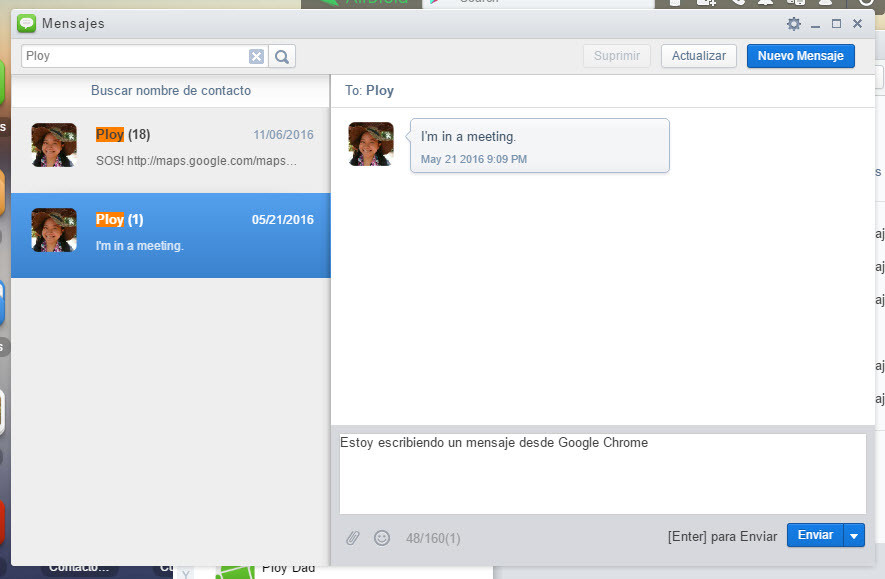Click the green Messages icon in the title bar
This screenshot has width=885, height=579.
[x=27, y=23]
